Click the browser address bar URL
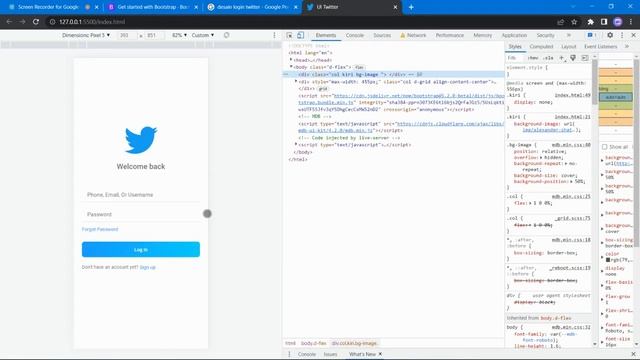The image size is (640, 360). 92,22
